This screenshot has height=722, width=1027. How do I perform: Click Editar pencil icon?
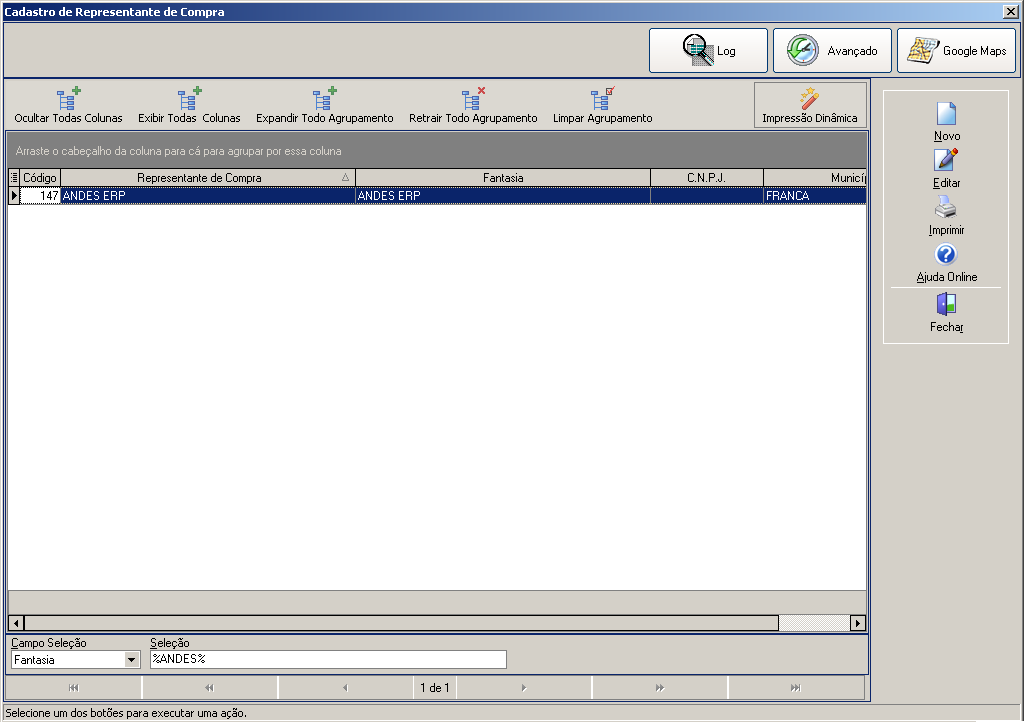point(946,160)
